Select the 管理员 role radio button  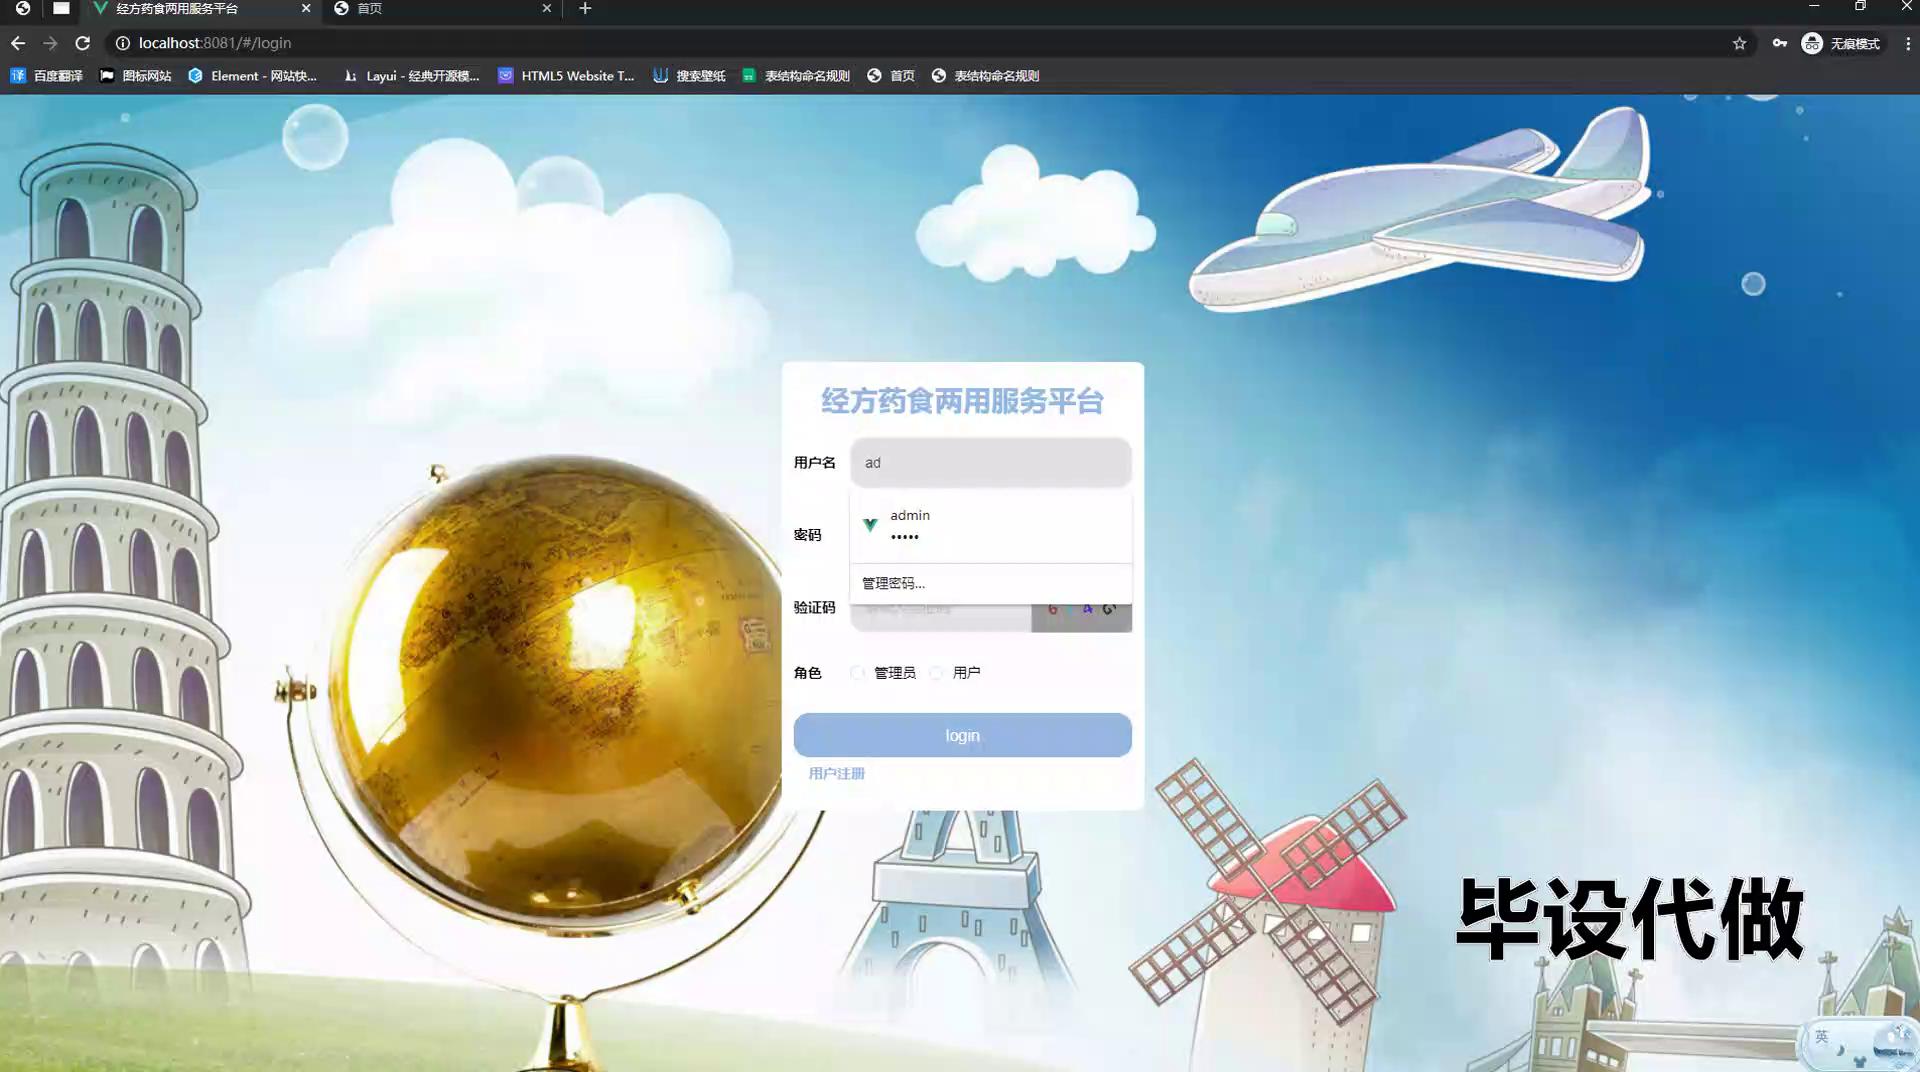858,673
